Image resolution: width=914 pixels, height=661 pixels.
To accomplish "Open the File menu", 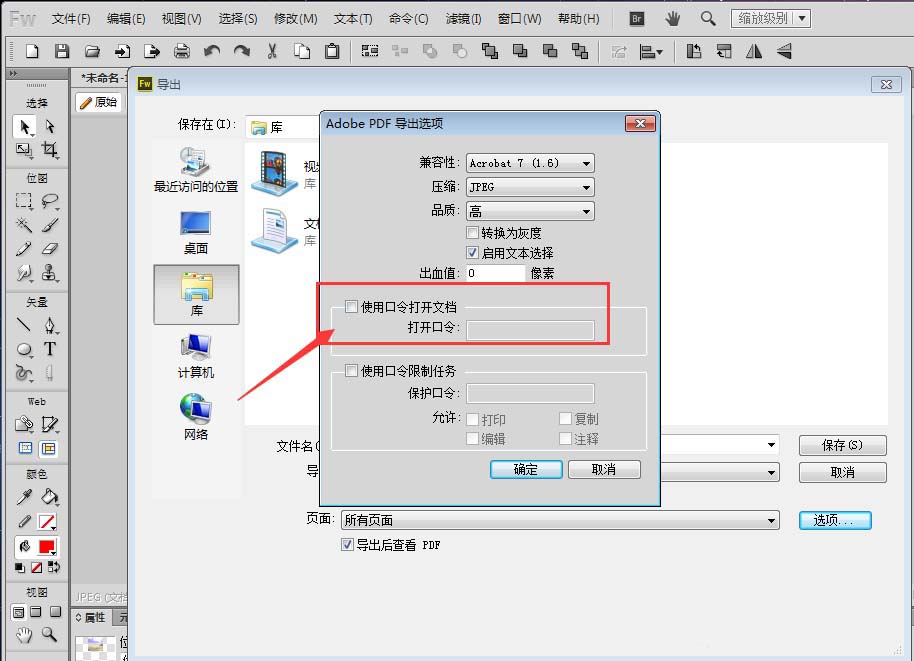I will point(71,19).
